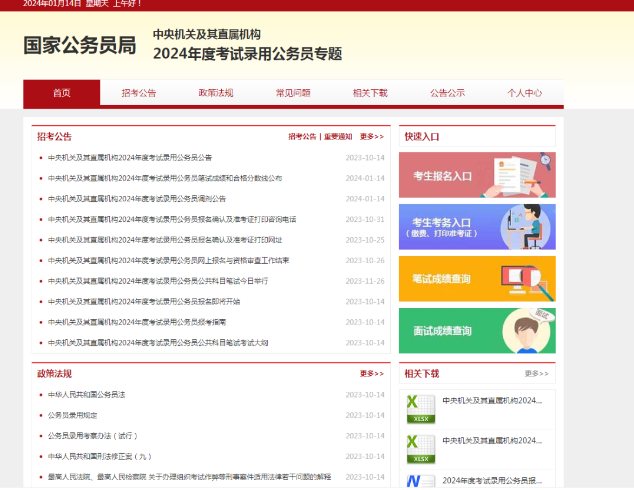634x490 pixels.
Task: Click the 考生报名入口 banner
Action: pyautogui.click(x=477, y=175)
